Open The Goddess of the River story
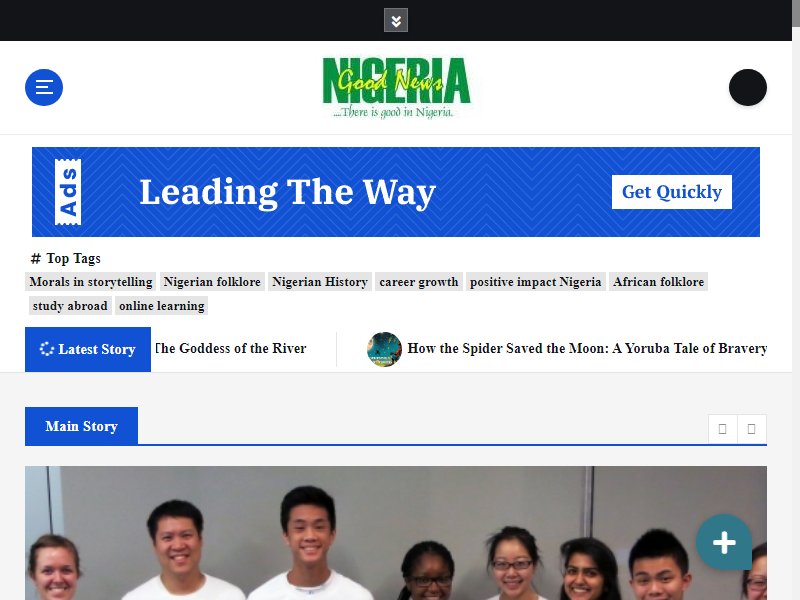This screenshot has height=600, width=800. coord(230,348)
